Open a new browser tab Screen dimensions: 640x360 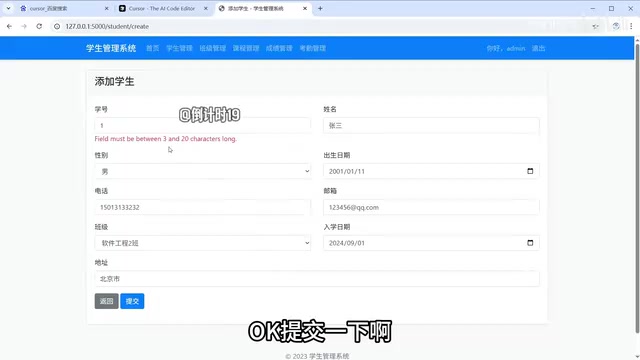[x=320, y=8]
